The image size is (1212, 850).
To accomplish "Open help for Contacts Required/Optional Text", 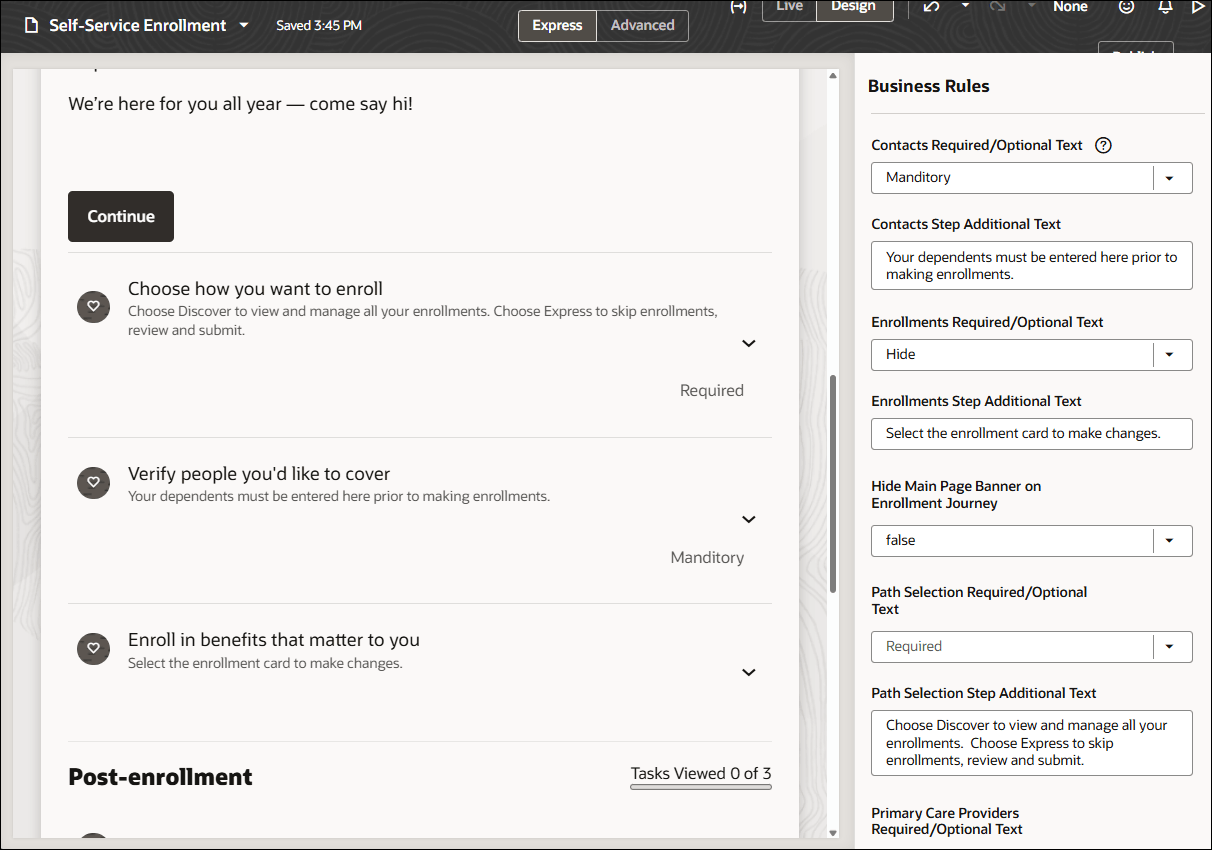I will (x=1103, y=145).
